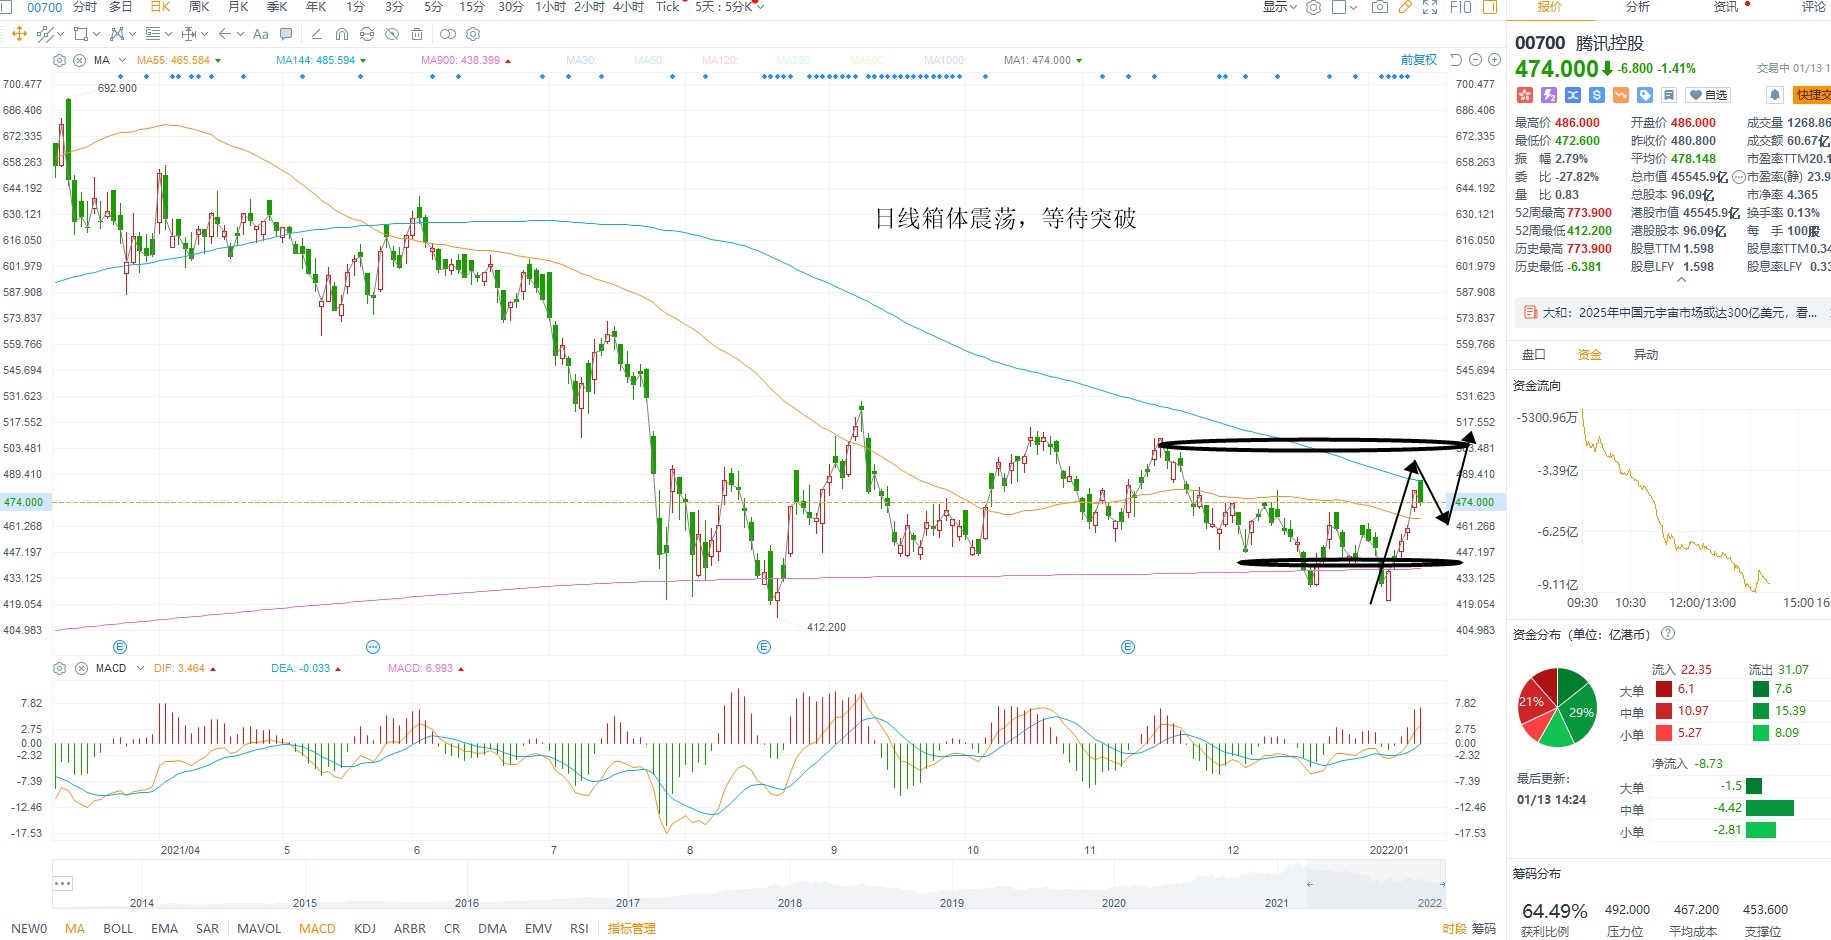Switch to 月K monthly candlestick
This screenshot has width=1831, height=940.
coord(238,7)
